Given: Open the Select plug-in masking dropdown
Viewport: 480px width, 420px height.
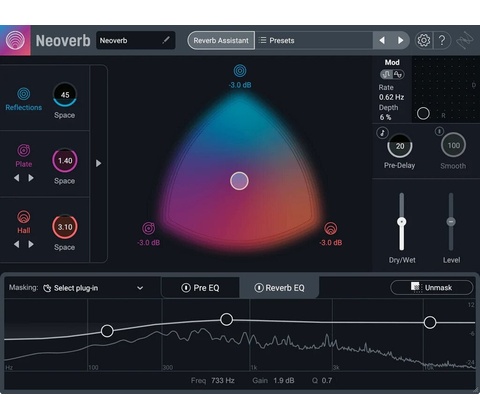Looking at the screenshot, I should coord(93,288).
